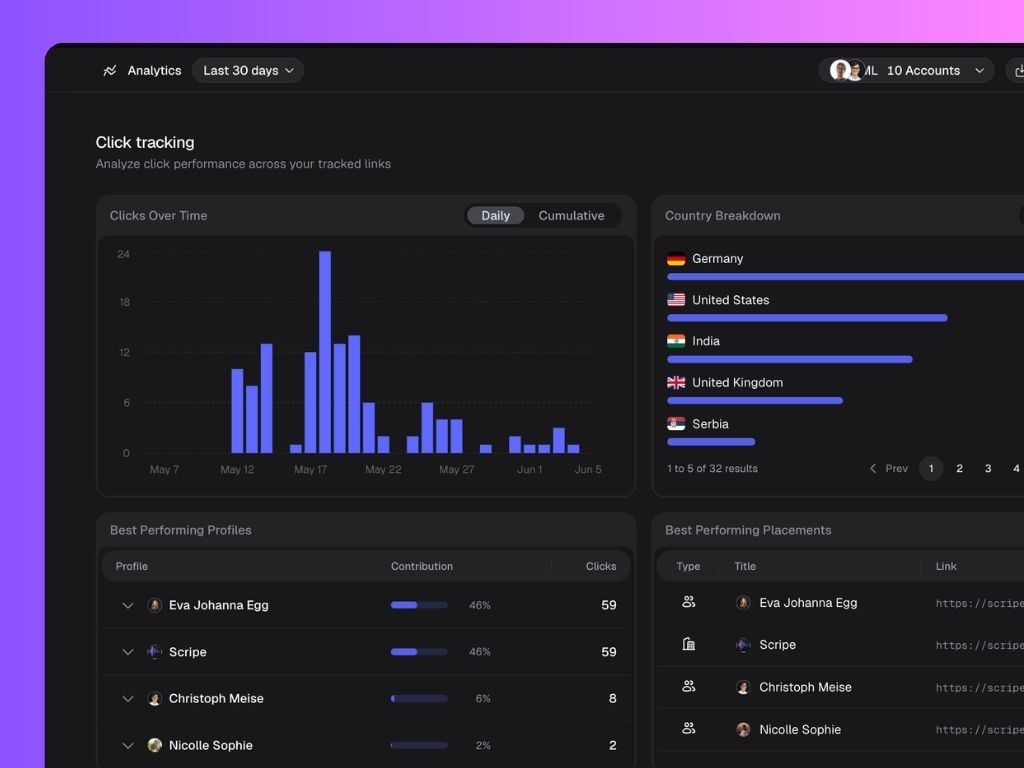The width and height of the screenshot is (1024, 768).
Task: Click Eva Johanna Egg avatar in Placements table
Action: click(743, 603)
